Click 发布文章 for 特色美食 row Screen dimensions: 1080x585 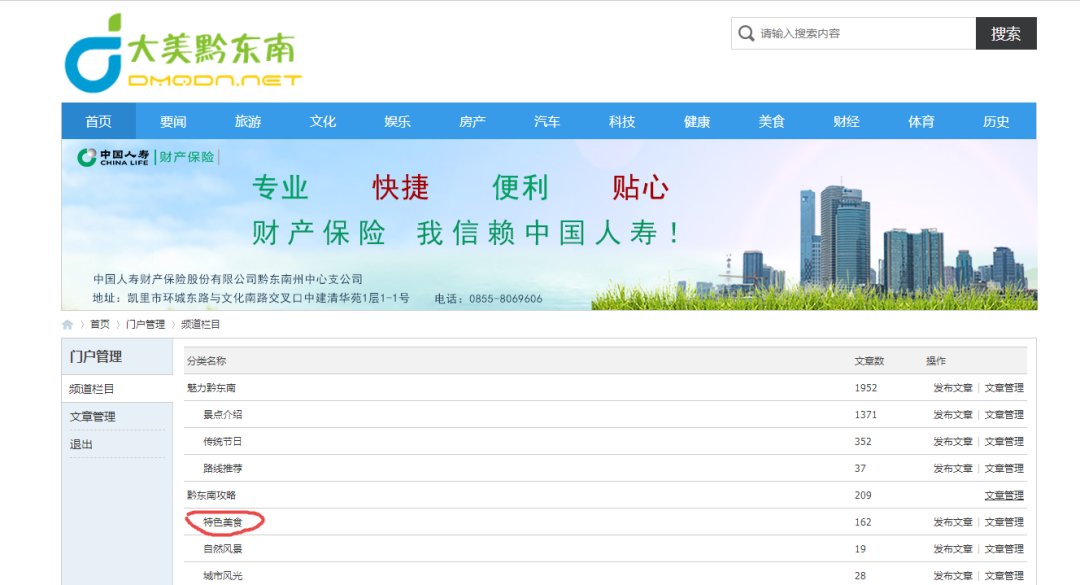[953, 522]
